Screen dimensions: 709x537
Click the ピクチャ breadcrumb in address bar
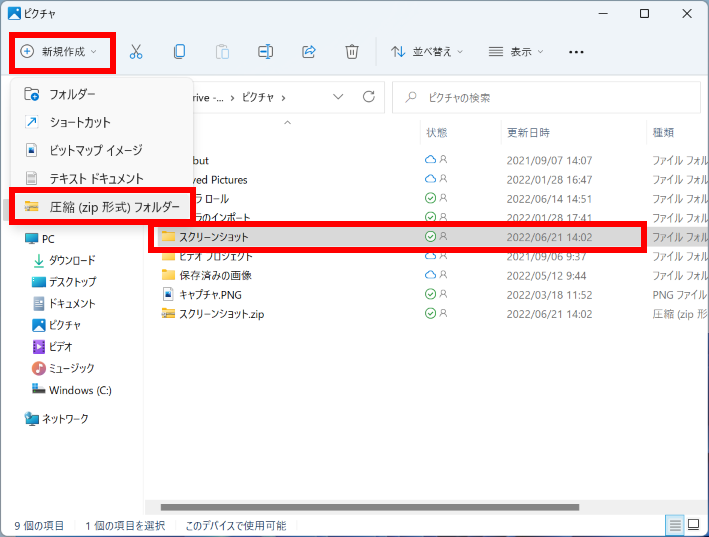coord(258,98)
